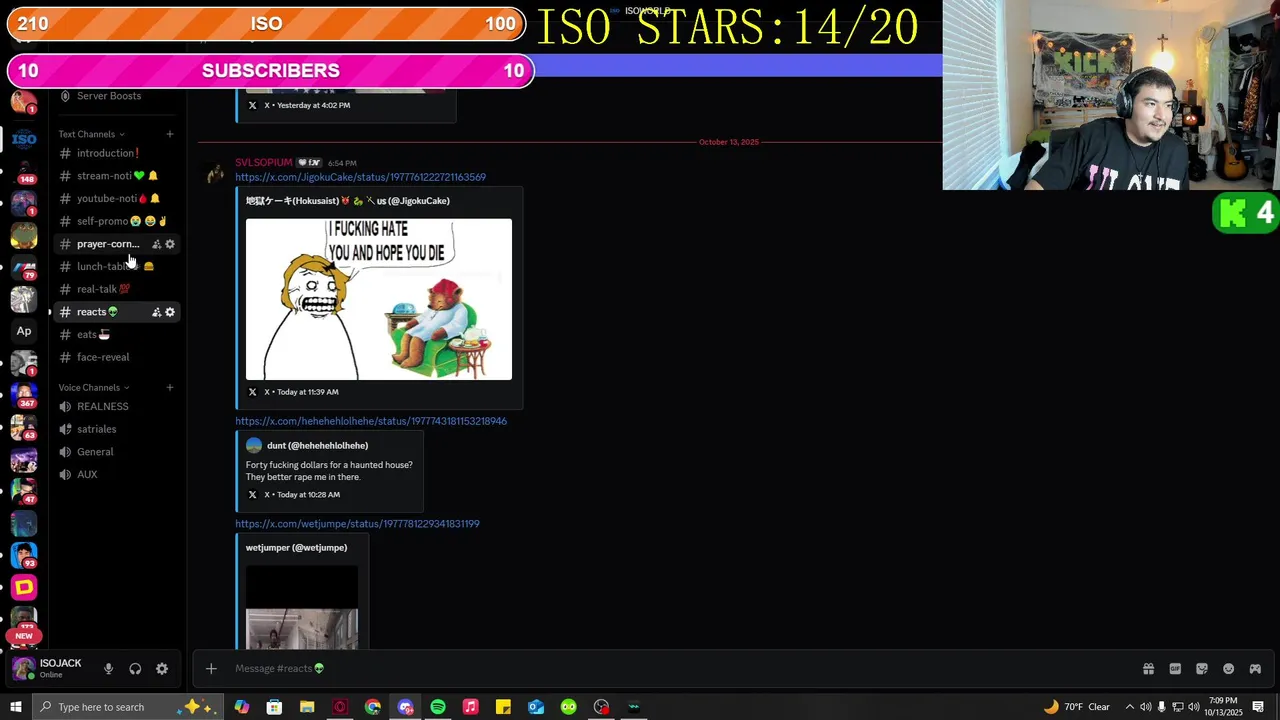Open Apple Music from the taskbar
Image resolution: width=1280 pixels, height=720 pixels.
point(470,707)
